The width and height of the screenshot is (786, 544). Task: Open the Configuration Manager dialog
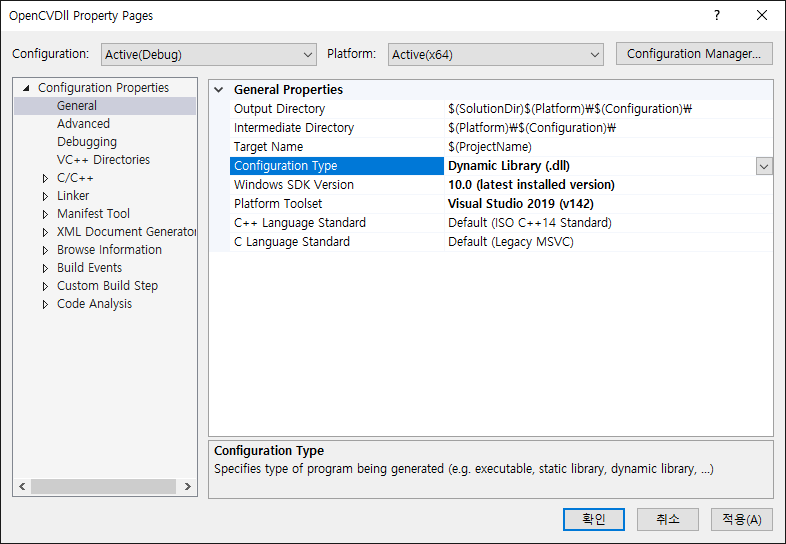point(694,54)
